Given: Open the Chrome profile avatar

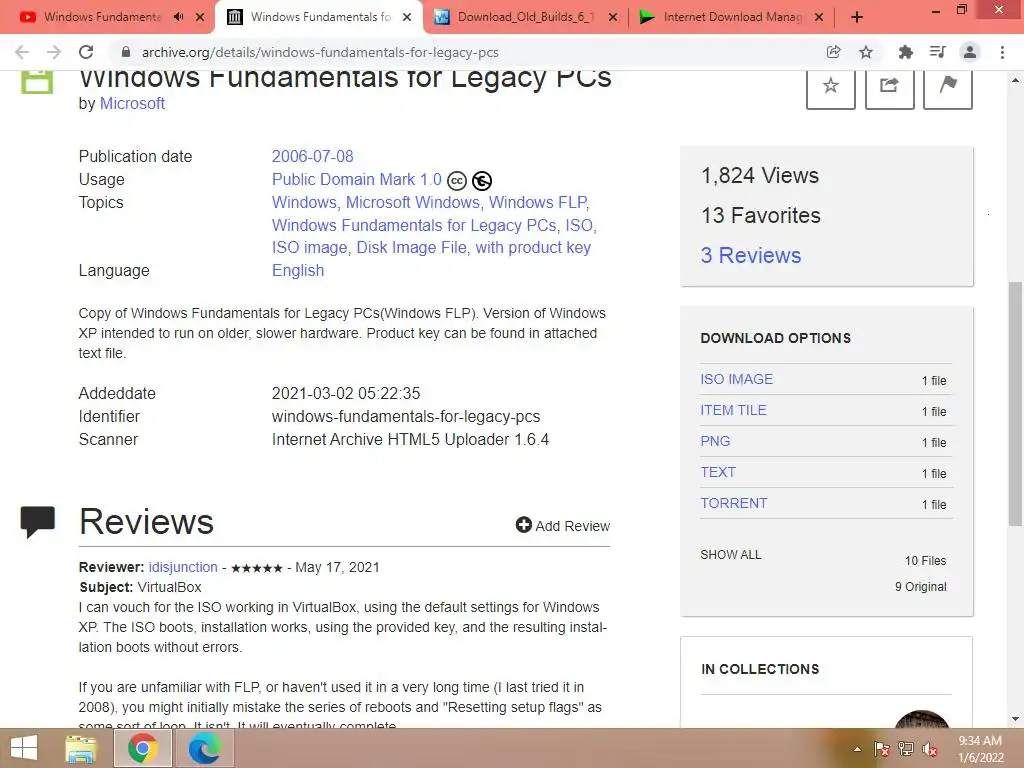Looking at the screenshot, I should (970, 52).
